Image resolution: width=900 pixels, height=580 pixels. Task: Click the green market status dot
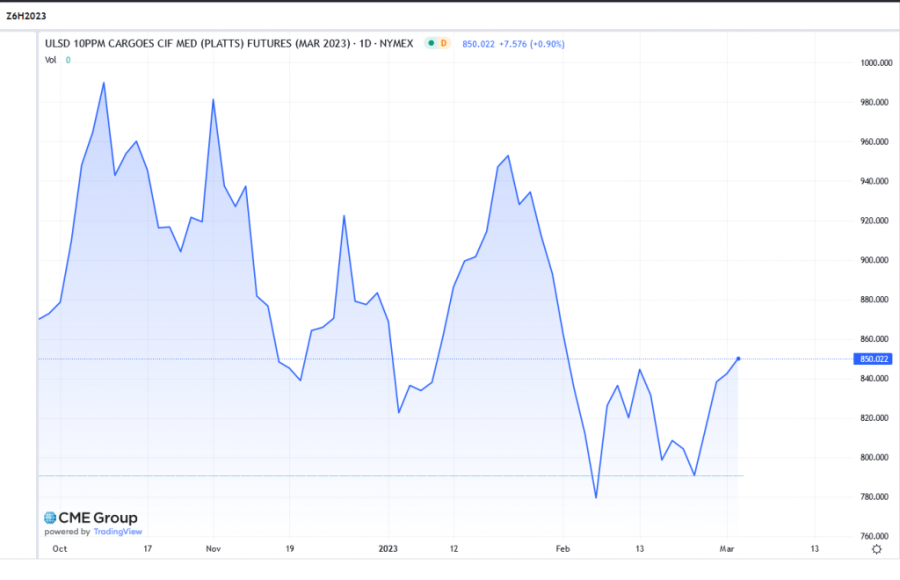(x=430, y=43)
